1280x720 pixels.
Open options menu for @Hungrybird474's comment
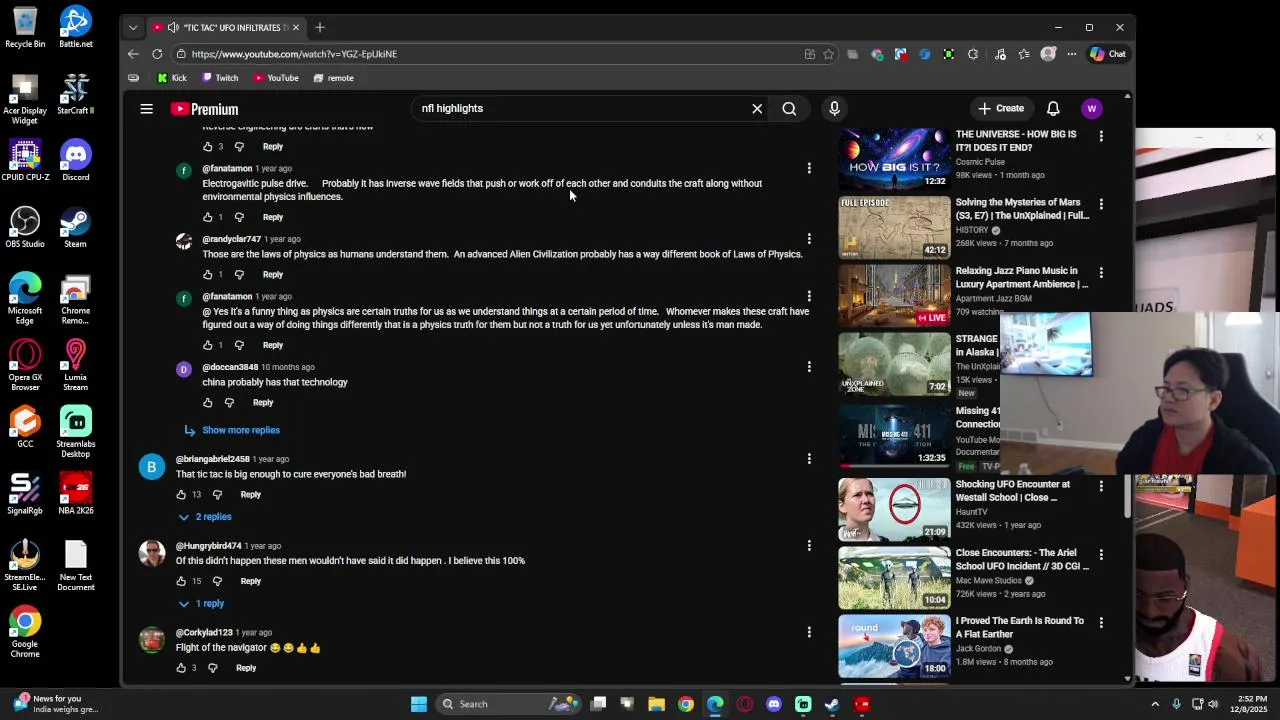point(809,546)
